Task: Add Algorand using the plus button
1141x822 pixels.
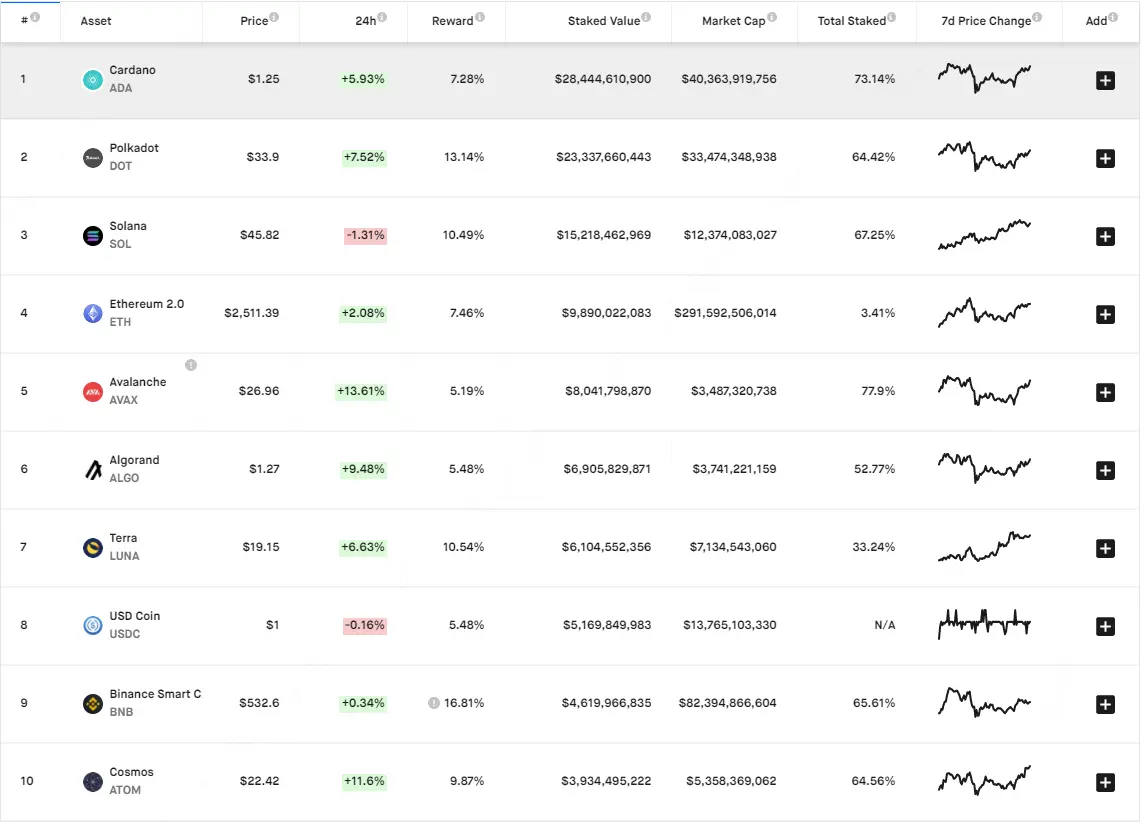Action: [1105, 471]
